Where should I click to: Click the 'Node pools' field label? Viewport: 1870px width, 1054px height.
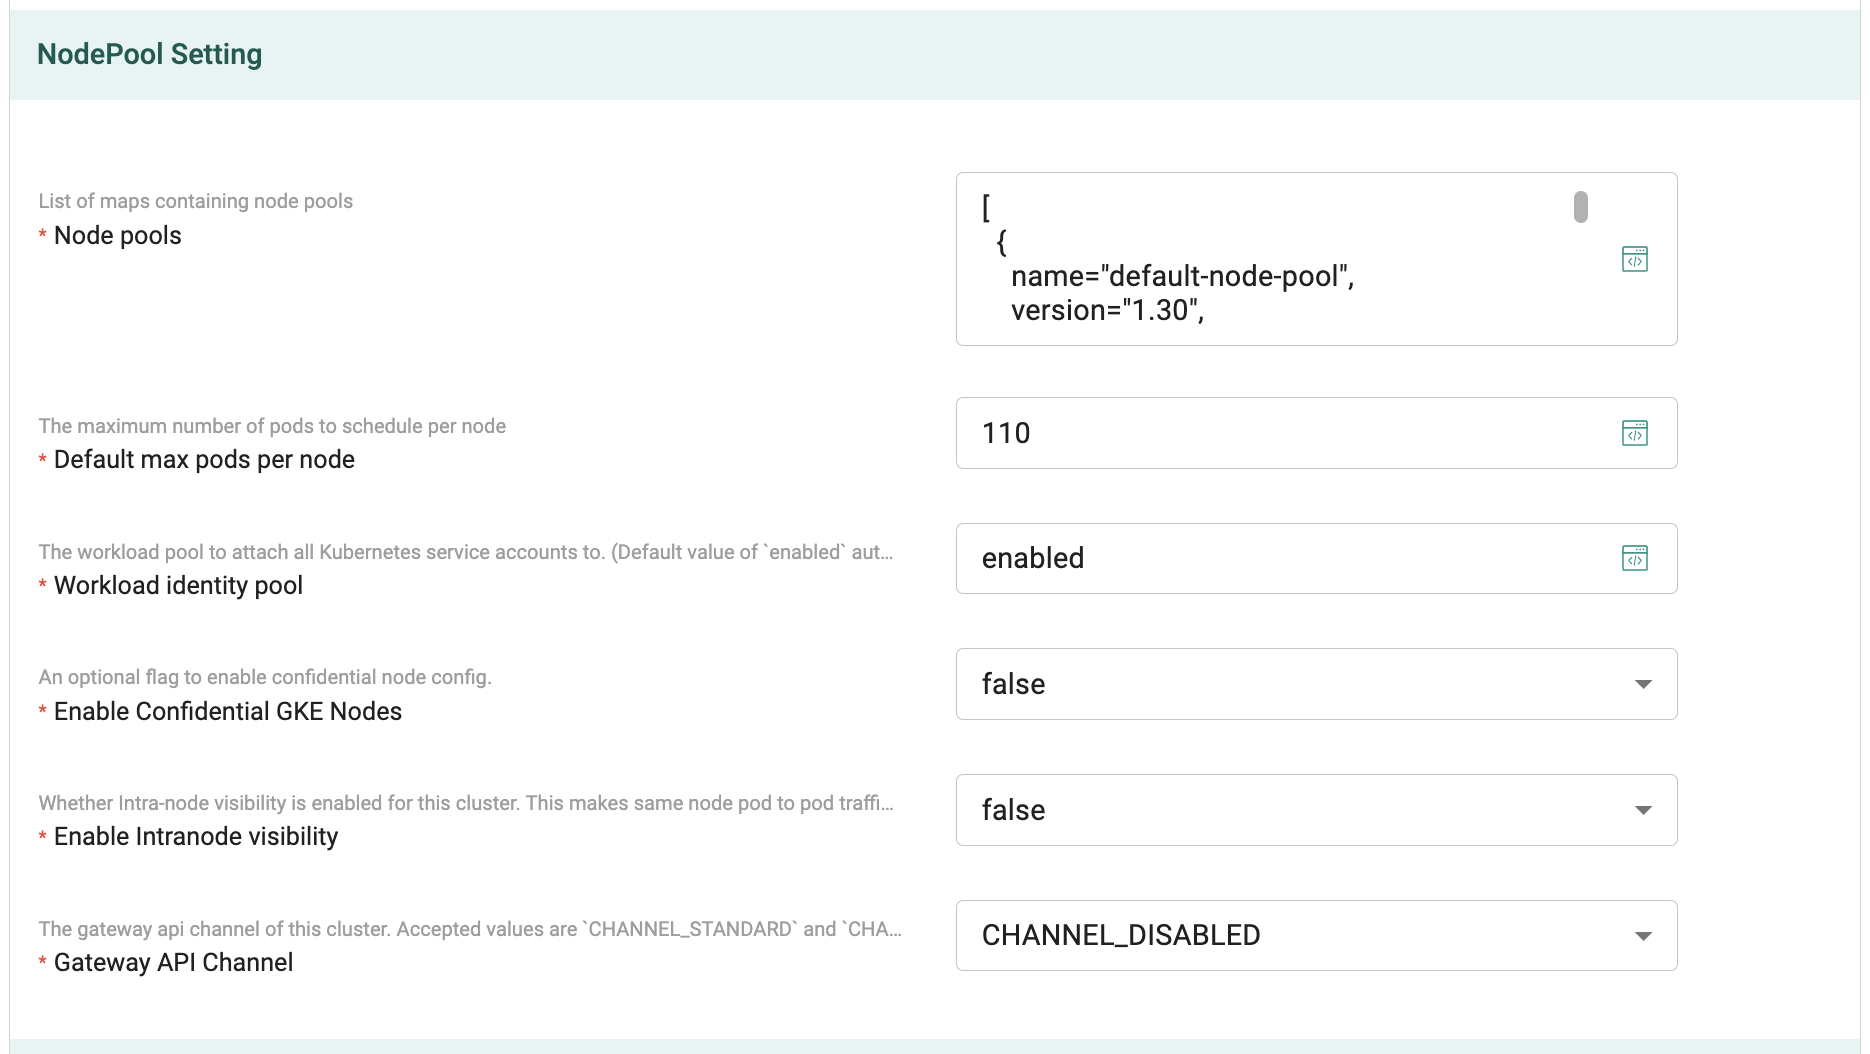pyautogui.click(x=118, y=236)
